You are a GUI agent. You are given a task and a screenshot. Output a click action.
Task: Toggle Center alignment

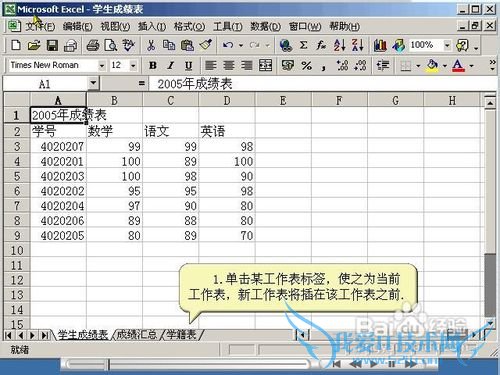point(229,65)
